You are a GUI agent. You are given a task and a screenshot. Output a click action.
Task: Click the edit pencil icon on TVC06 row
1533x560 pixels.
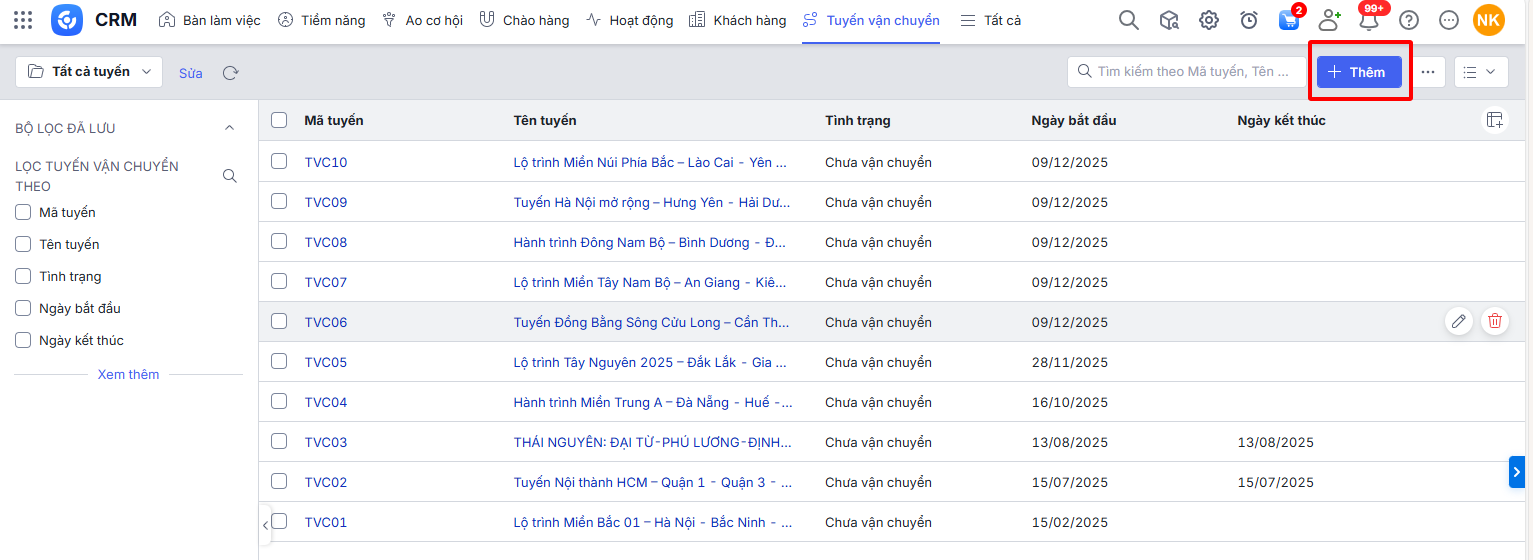tap(1459, 321)
